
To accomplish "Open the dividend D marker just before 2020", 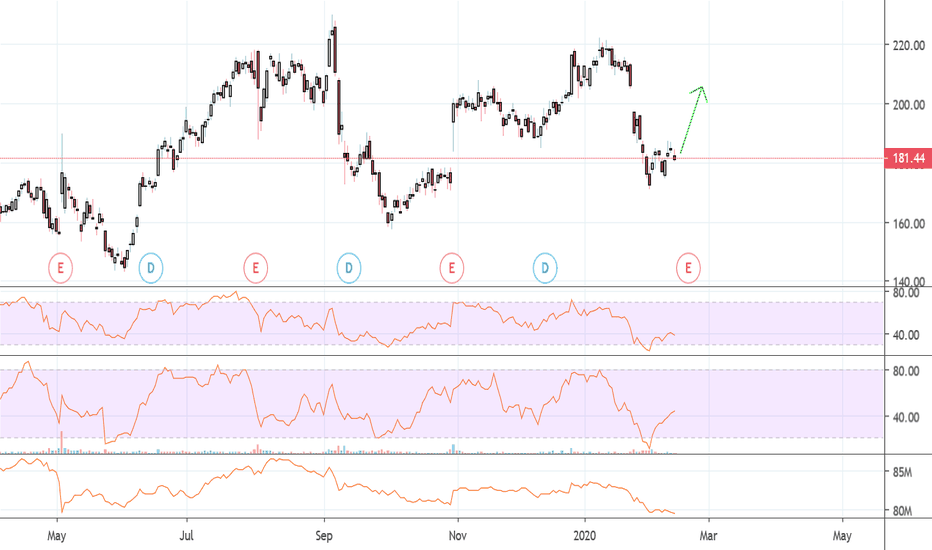I will coord(545,268).
